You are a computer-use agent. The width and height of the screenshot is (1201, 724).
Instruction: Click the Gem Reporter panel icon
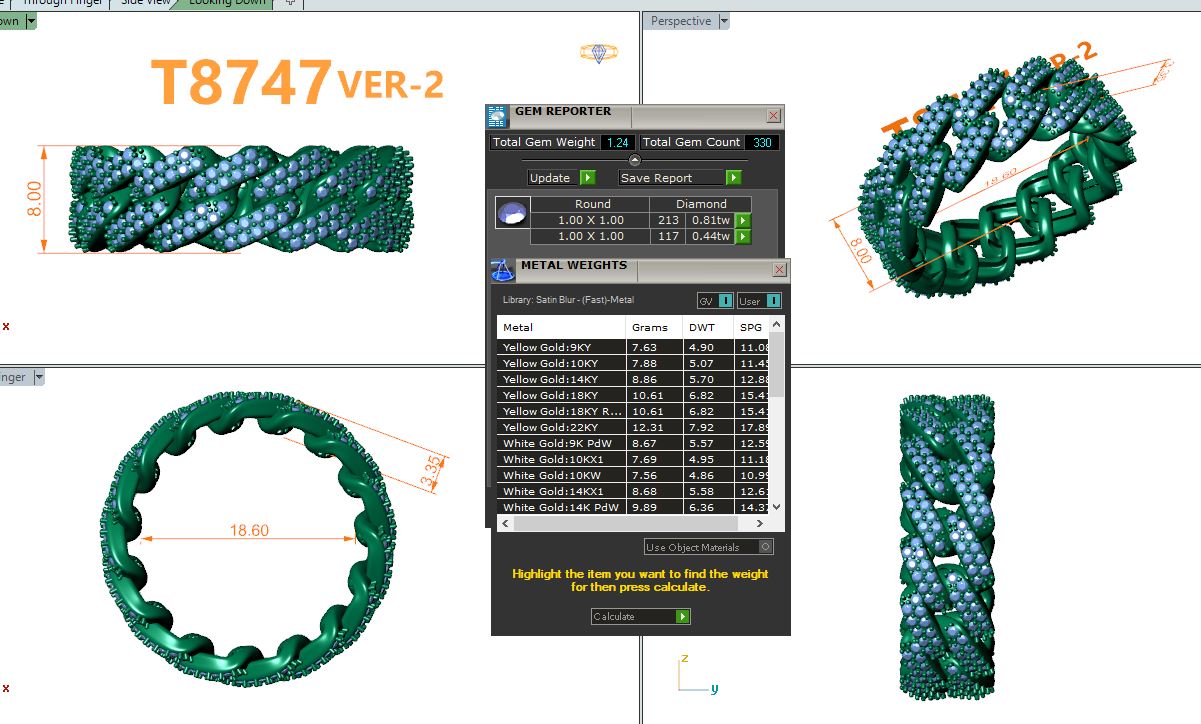(497, 117)
